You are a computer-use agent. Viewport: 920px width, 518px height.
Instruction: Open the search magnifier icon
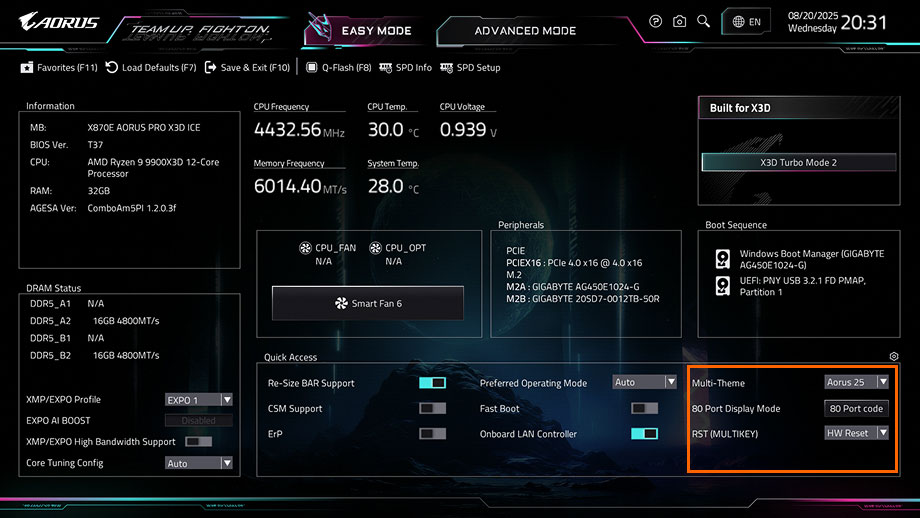[704, 21]
